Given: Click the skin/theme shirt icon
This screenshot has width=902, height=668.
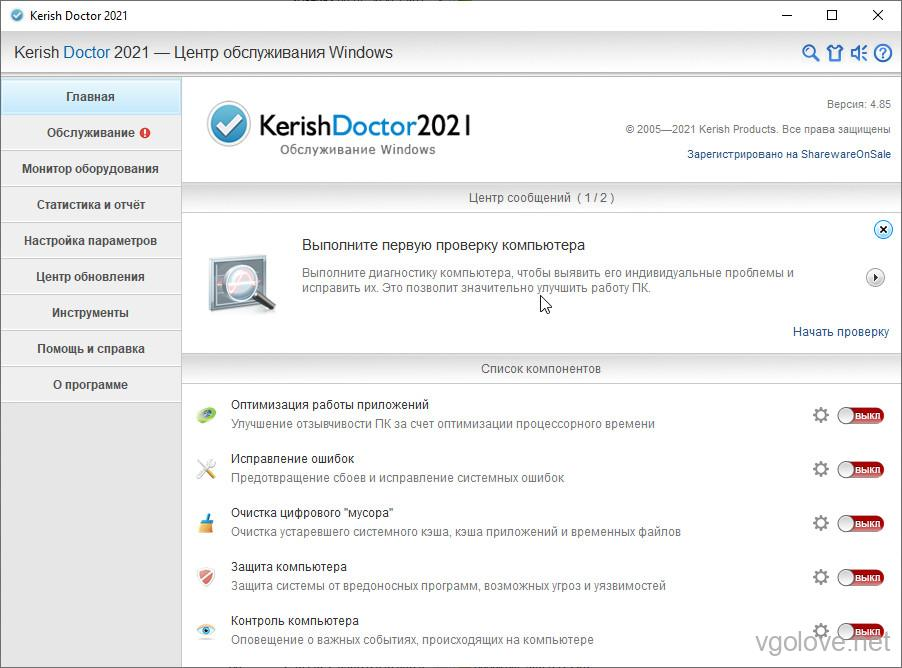Looking at the screenshot, I should (x=835, y=53).
